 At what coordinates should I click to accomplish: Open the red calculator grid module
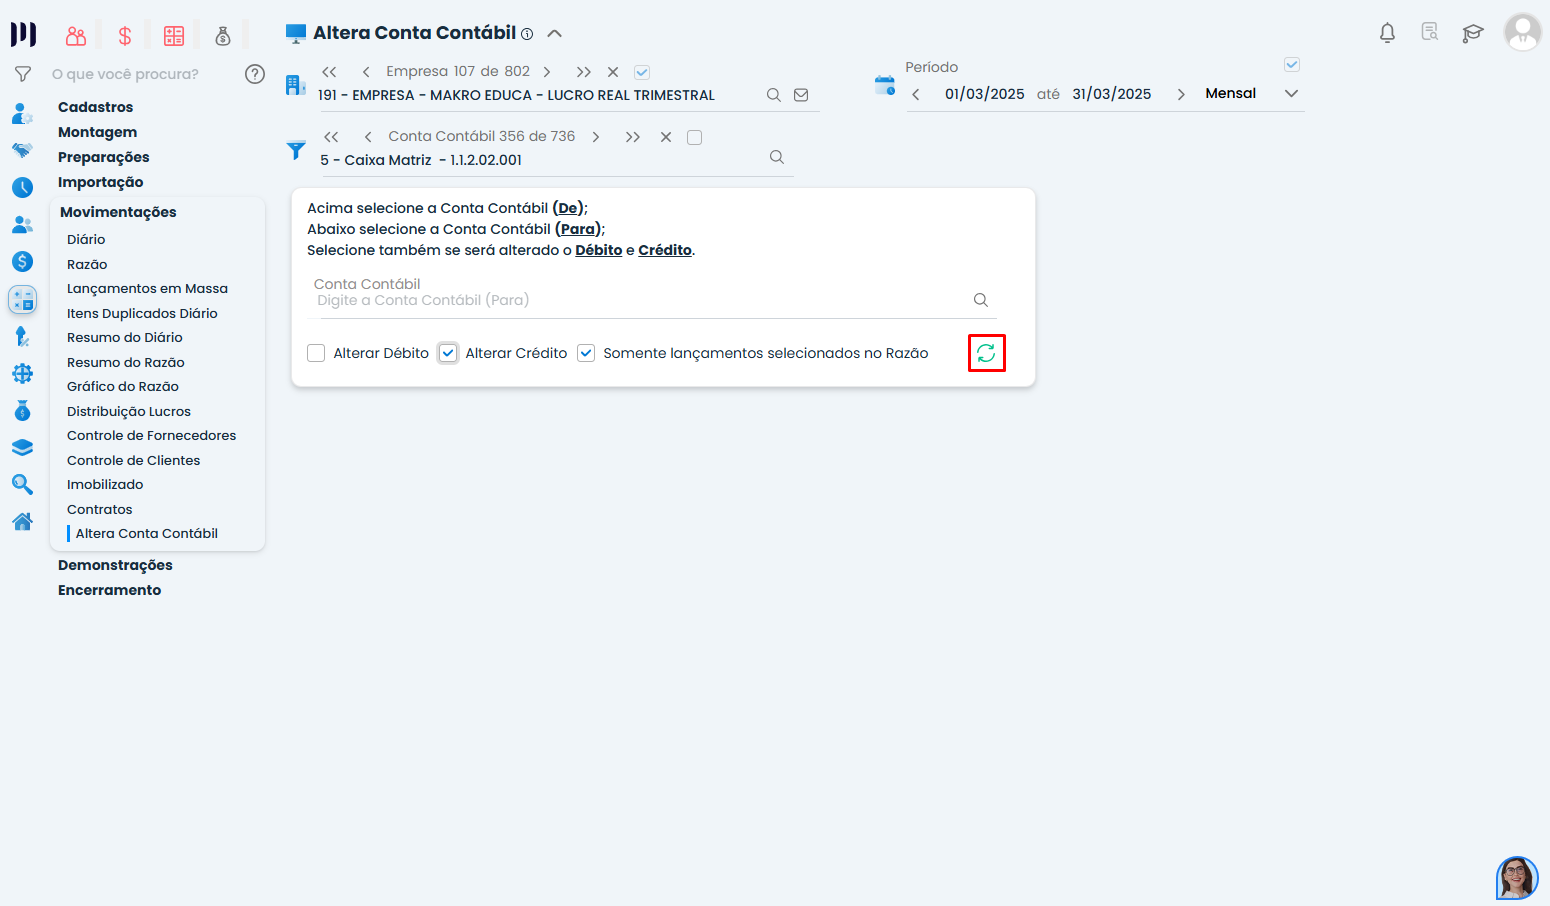174,36
